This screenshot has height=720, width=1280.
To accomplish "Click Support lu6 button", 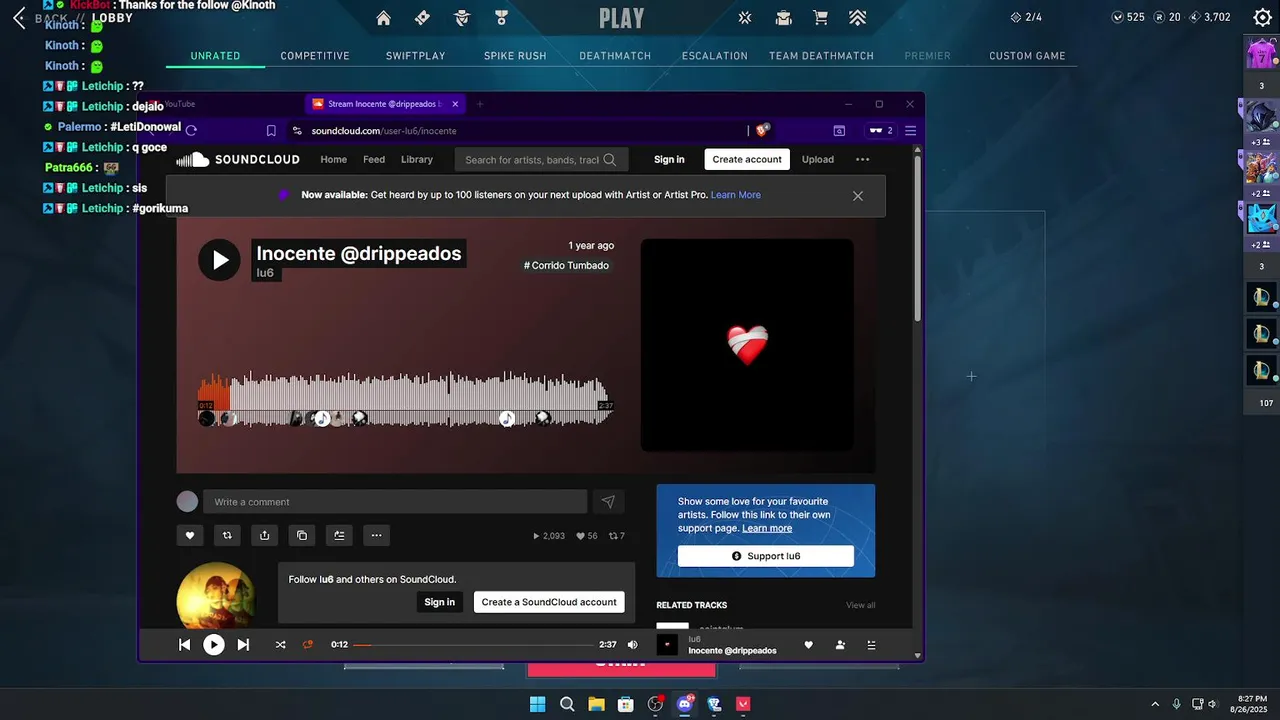I will [x=766, y=556].
